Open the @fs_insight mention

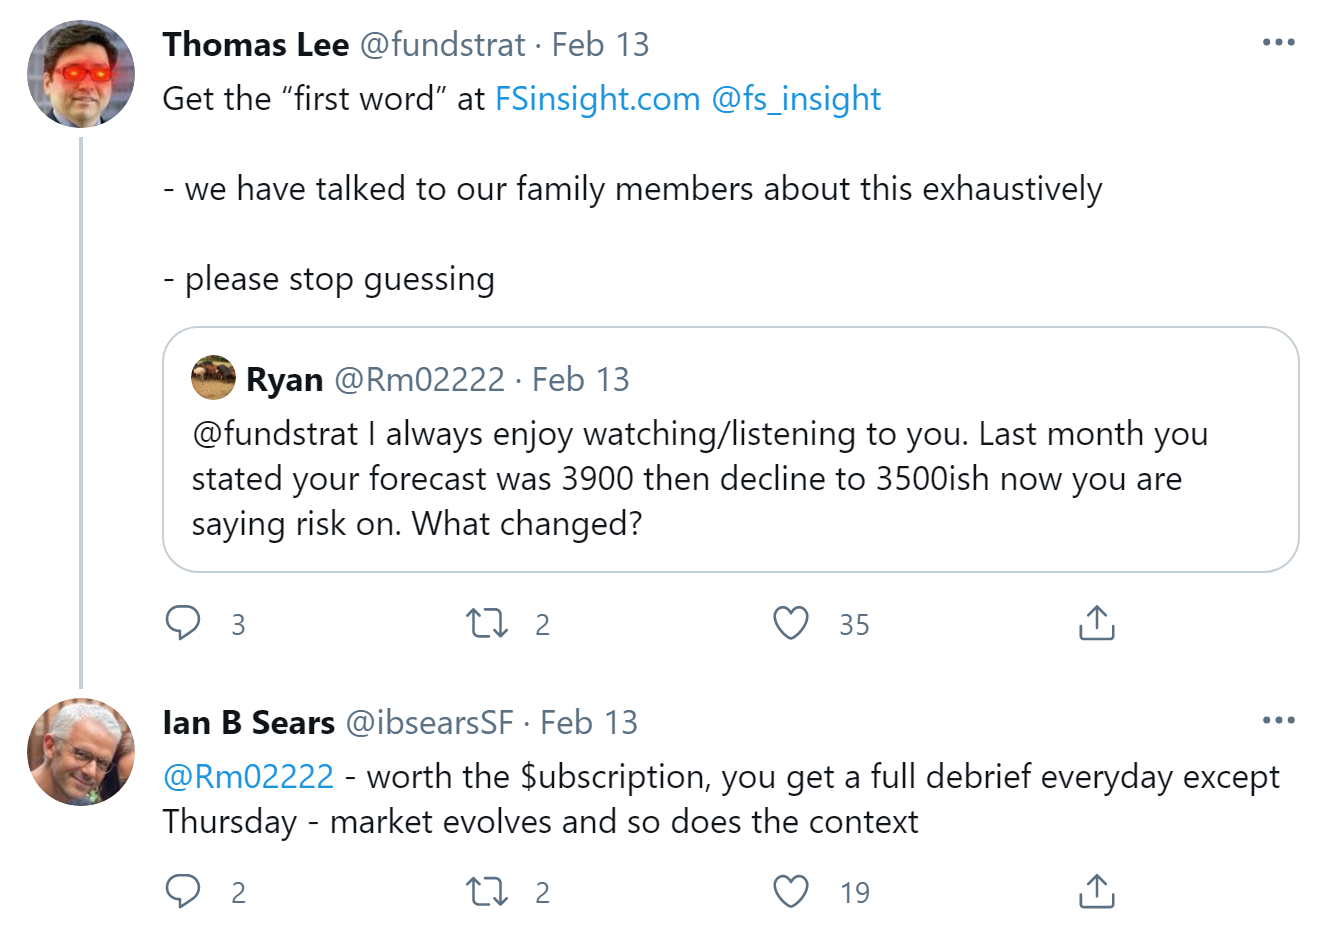(796, 99)
